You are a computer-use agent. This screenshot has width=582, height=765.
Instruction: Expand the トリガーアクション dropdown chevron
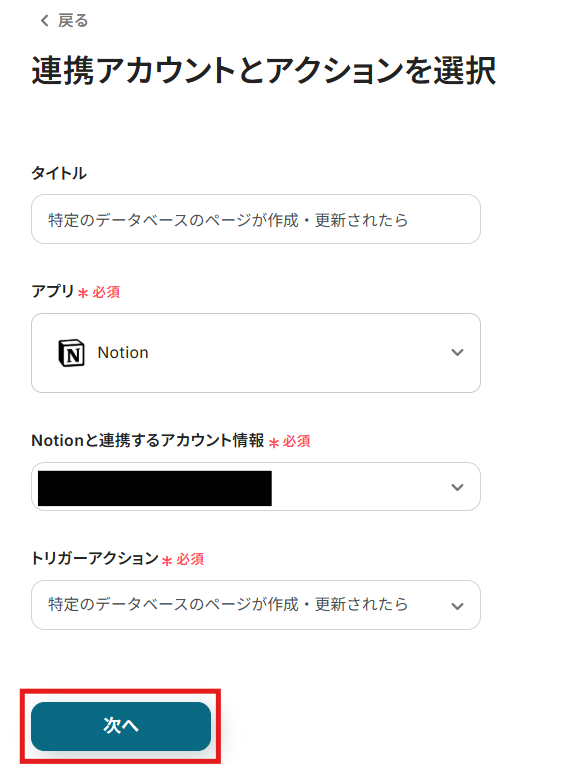pyautogui.click(x=457, y=606)
